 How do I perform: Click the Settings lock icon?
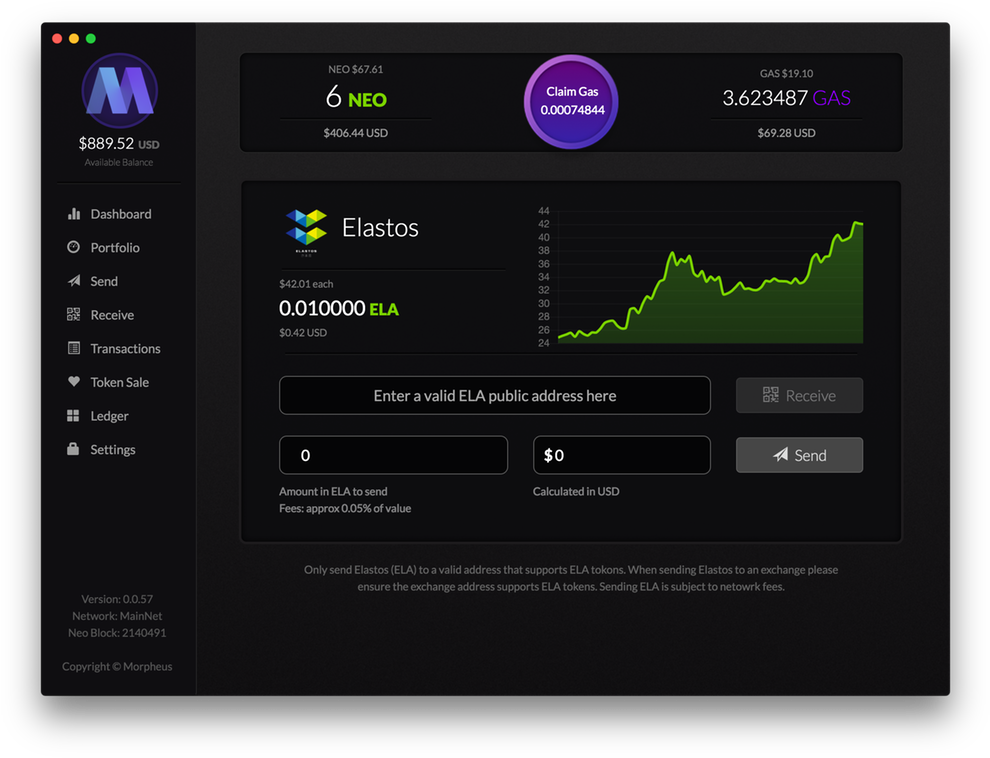pyautogui.click(x=74, y=449)
